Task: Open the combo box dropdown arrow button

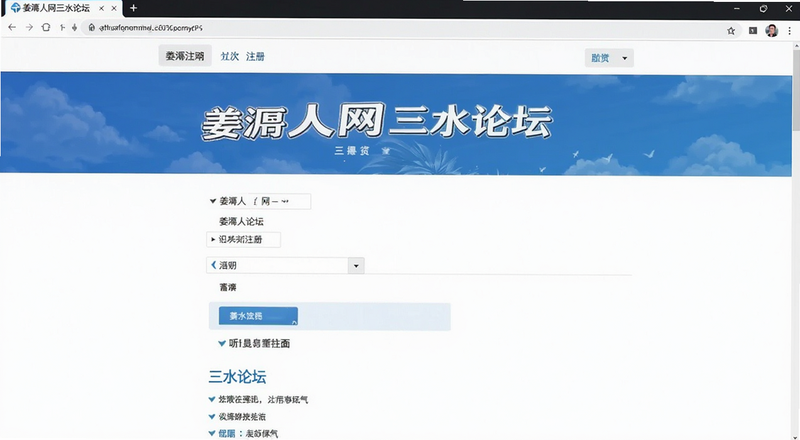Action: tap(356, 265)
